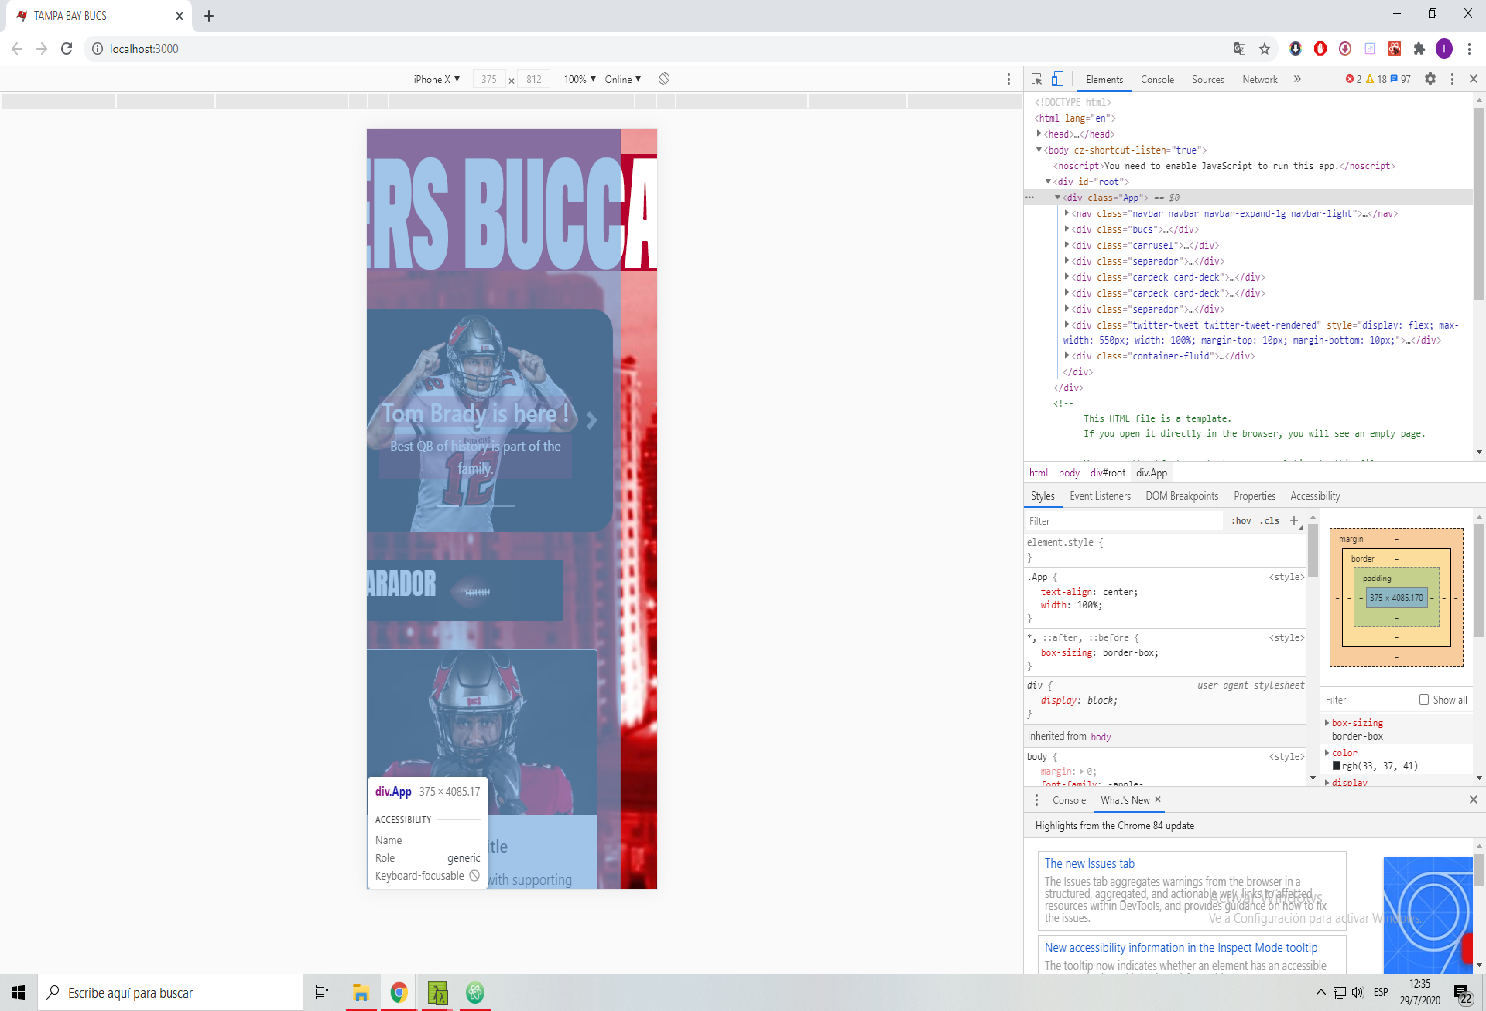Reload the page in Chrome
Viewport: 1486px width, 1011px height.
(x=66, y=48)
